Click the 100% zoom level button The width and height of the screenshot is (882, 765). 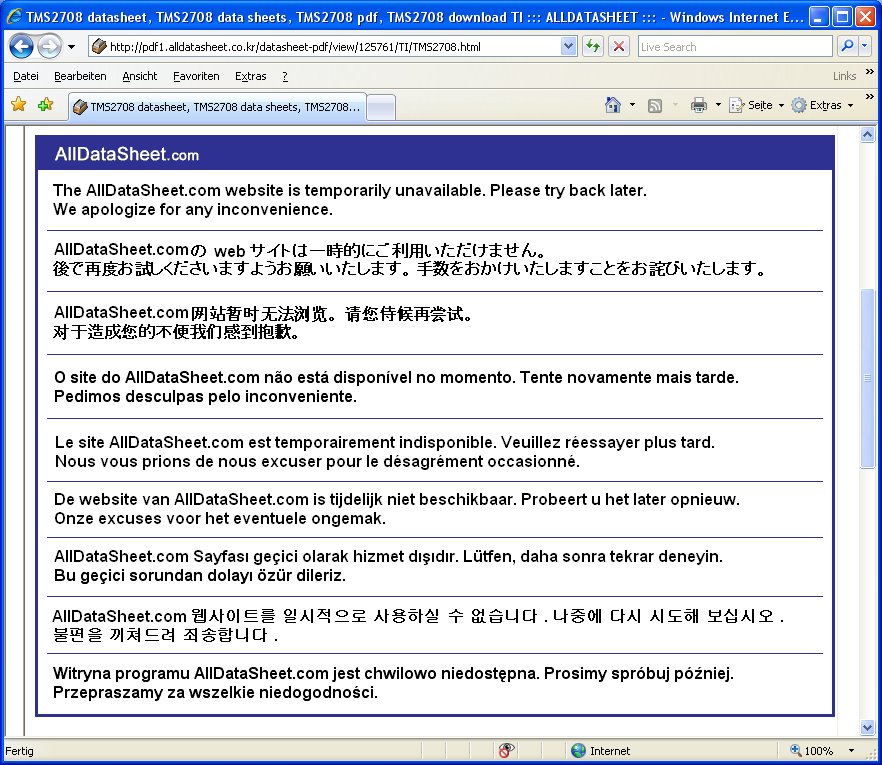[x=812, y=750]
